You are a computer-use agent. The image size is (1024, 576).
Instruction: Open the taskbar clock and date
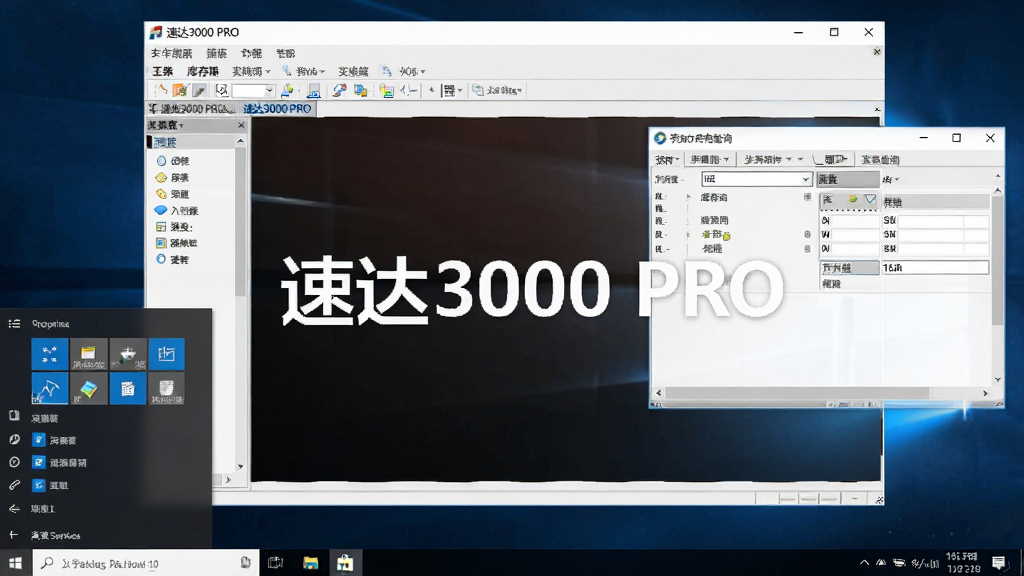961,562
